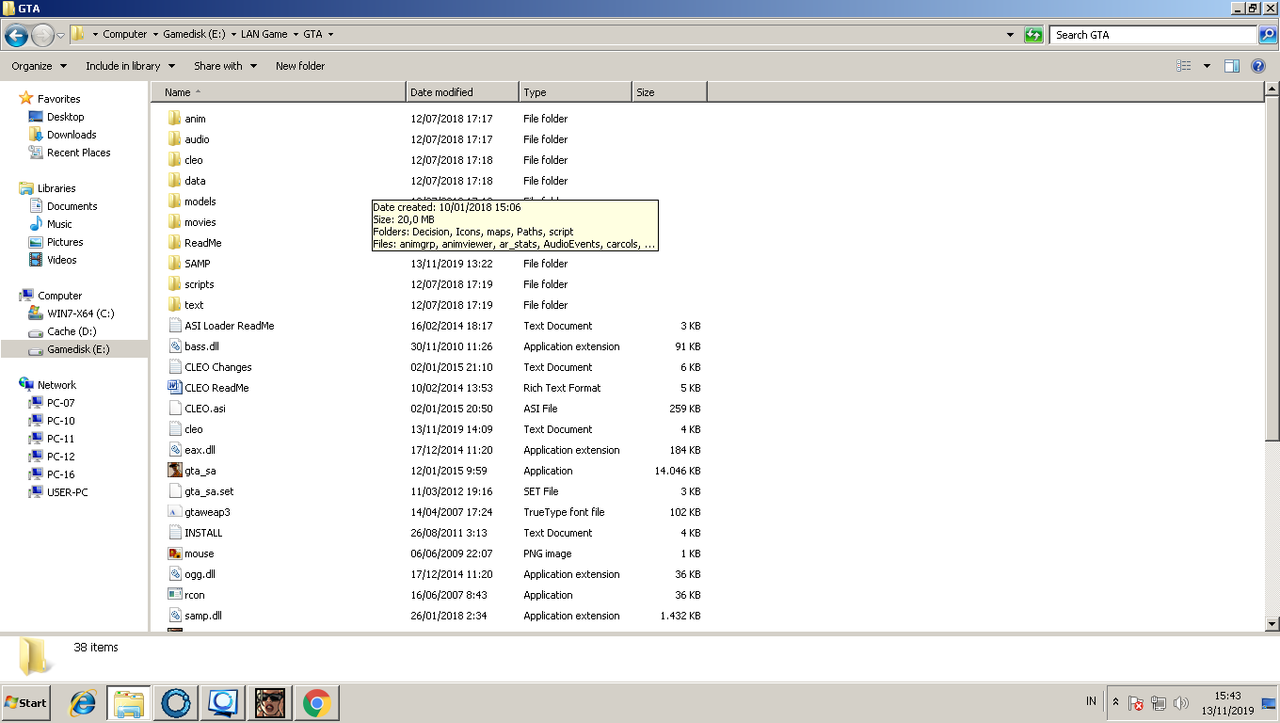Select the bass.dll file icon
Image resolution: width=1280 pixels, height=723 pixels.
pyautogui.click(x=175, y=346)
